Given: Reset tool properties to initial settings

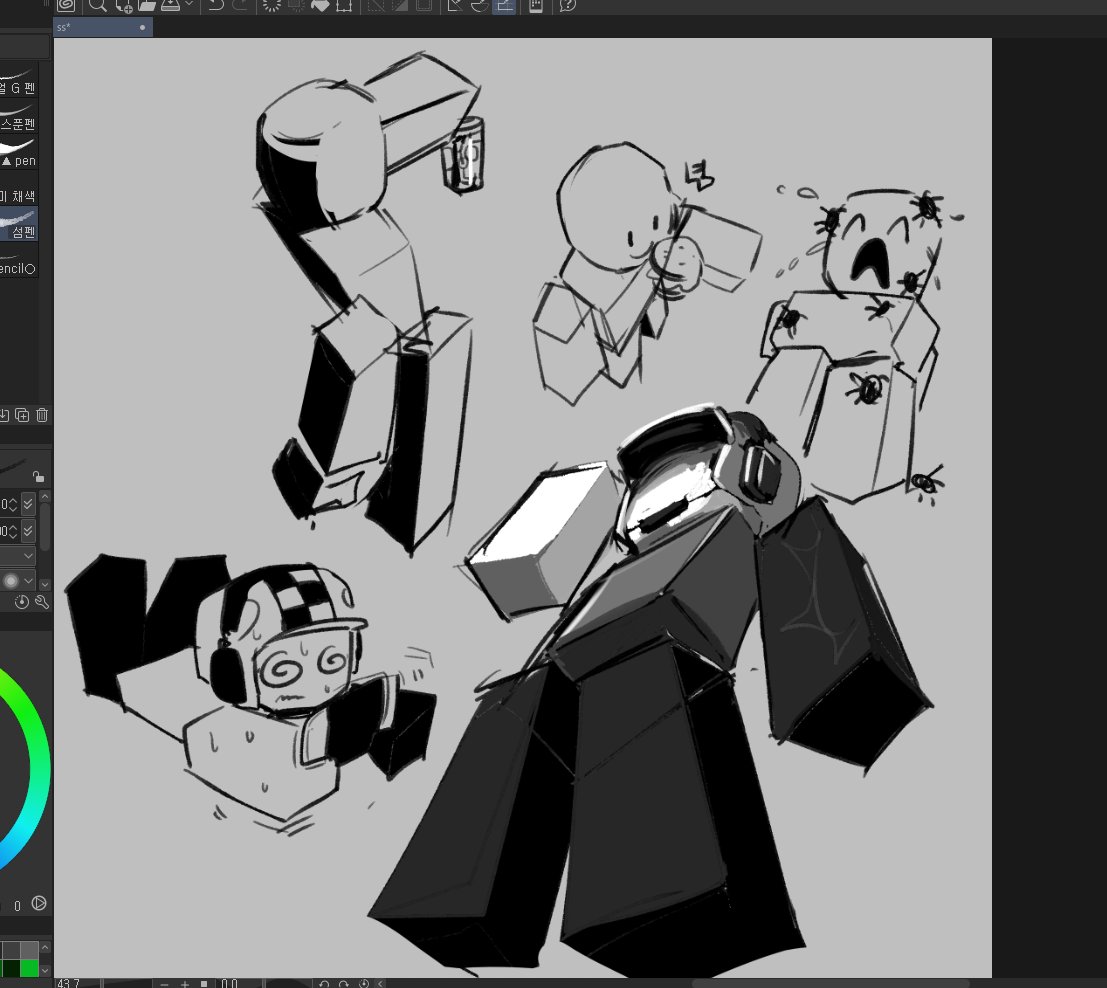Looking at the screenshot, I should point(22,602).
